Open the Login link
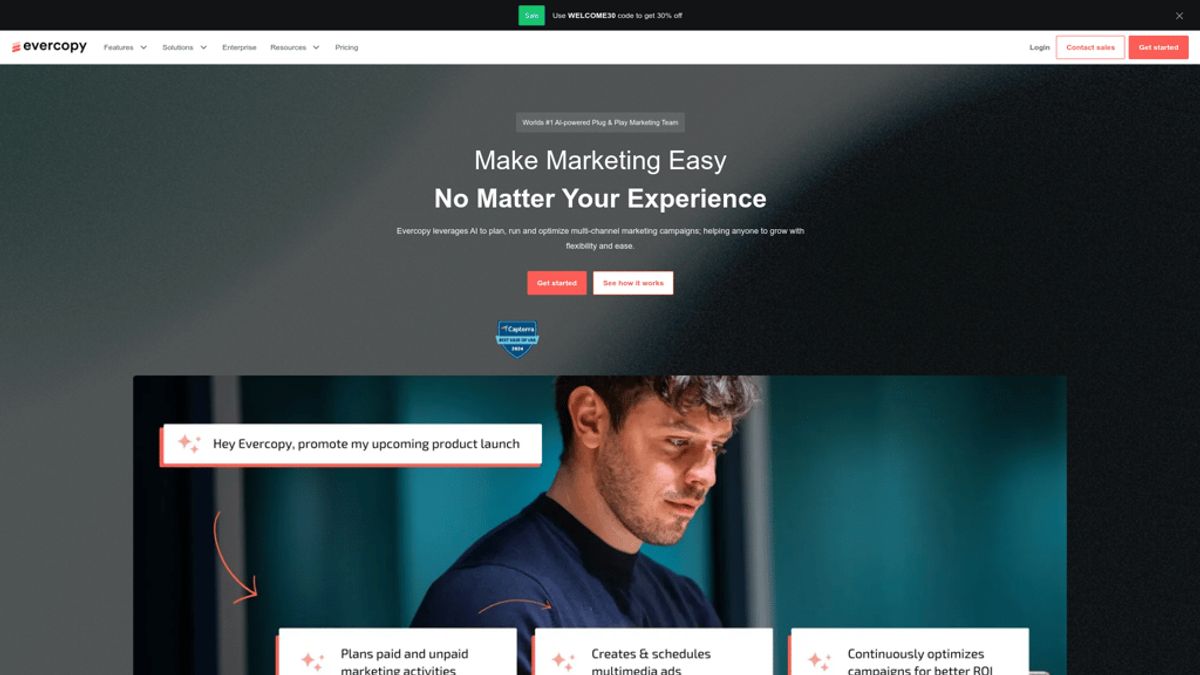The height and width of the screenshot is (675, 1200). [x=1040, y=47]
